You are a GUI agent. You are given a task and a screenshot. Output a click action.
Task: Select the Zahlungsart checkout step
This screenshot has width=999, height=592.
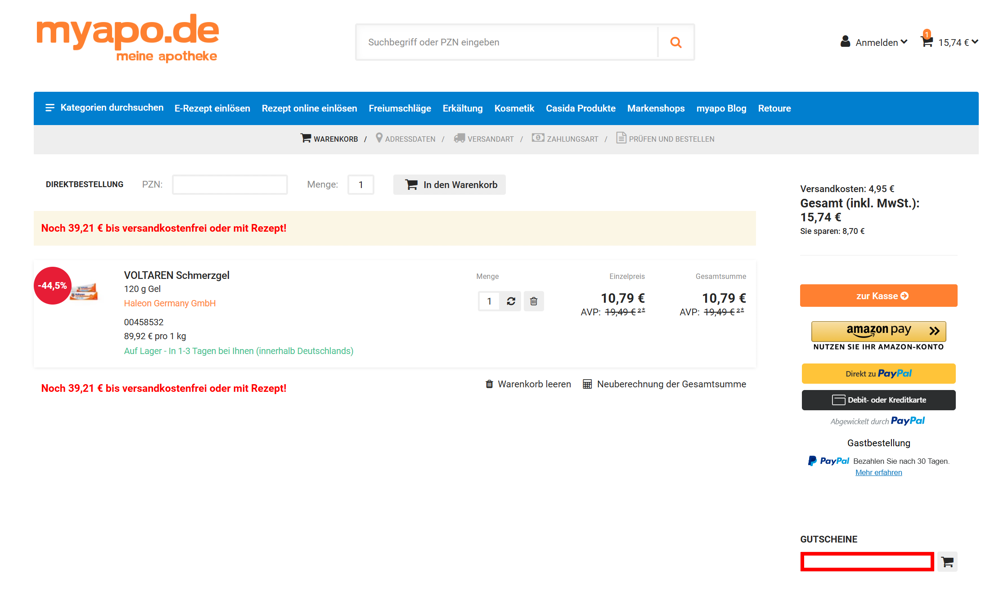(565, 138)
